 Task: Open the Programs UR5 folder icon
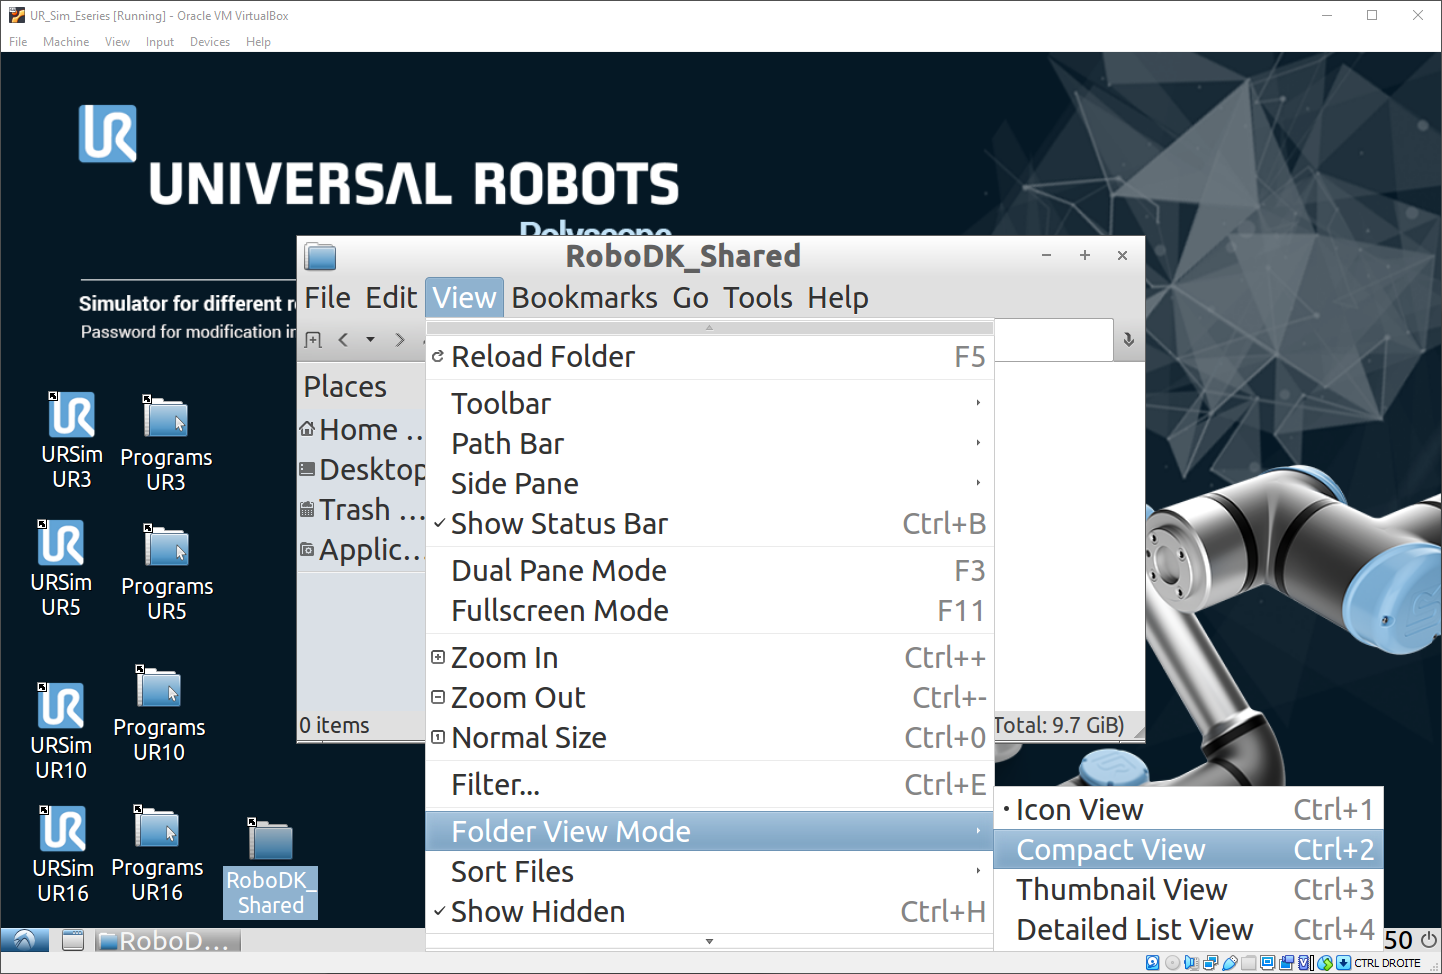(x=166, y=548)
